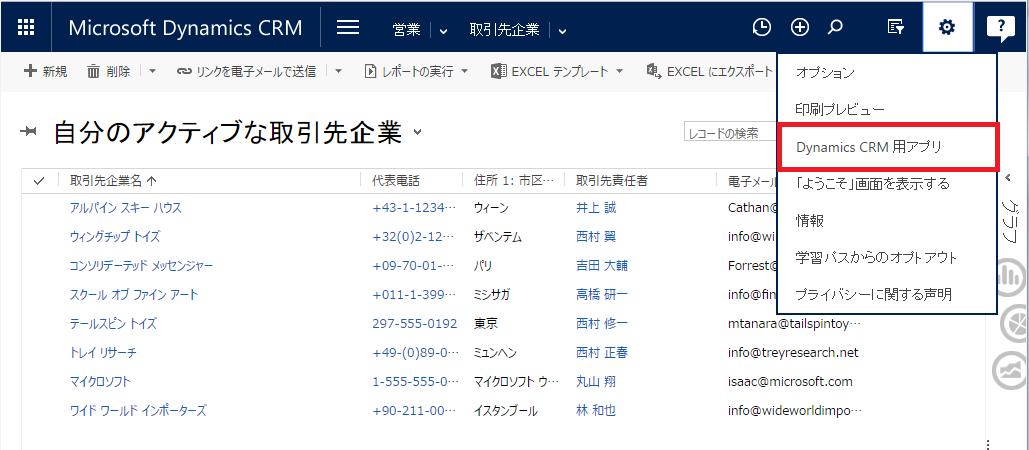
Task: Open the help question mark icon
Action: (1001, 28)
